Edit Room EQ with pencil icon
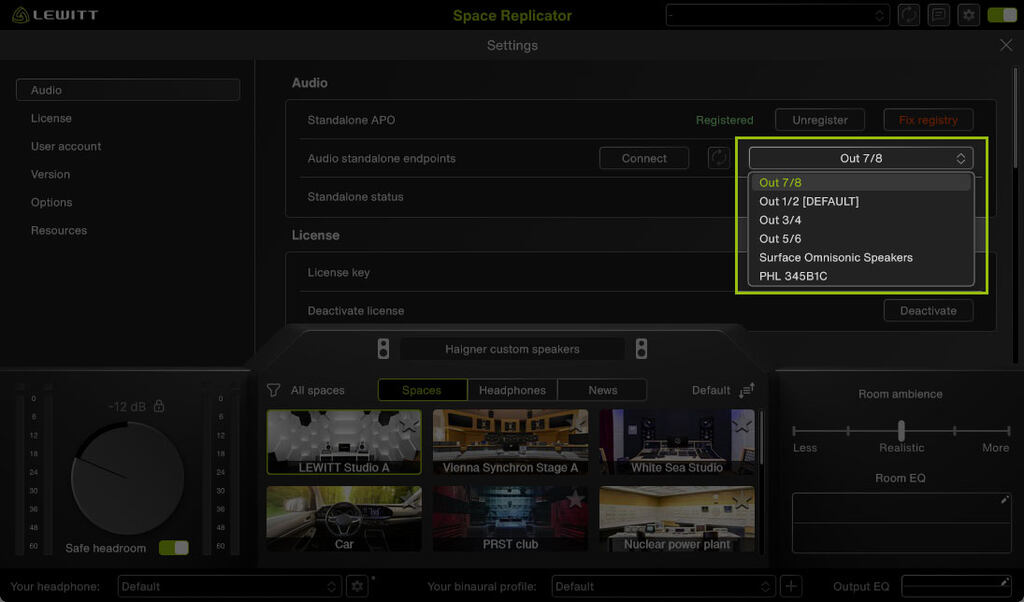Image resolution: width=1024 pixels, height=602 pixels. pos(1004,500)
